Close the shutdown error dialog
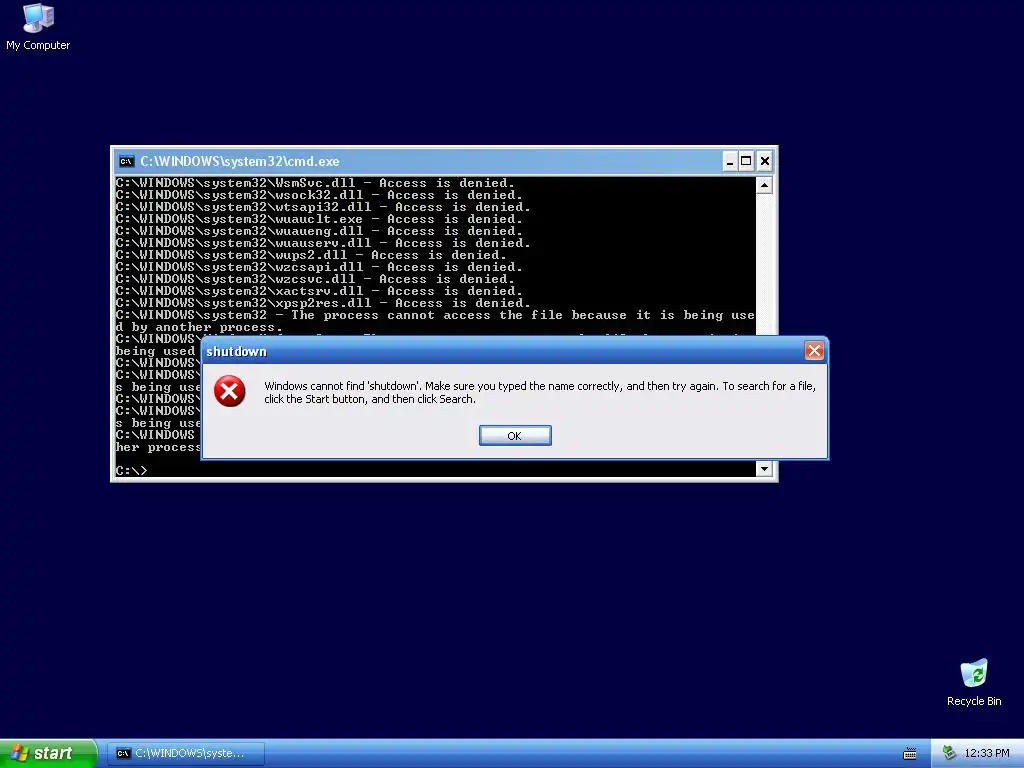This screenshot has height=768, width=1024. point(814,351)
